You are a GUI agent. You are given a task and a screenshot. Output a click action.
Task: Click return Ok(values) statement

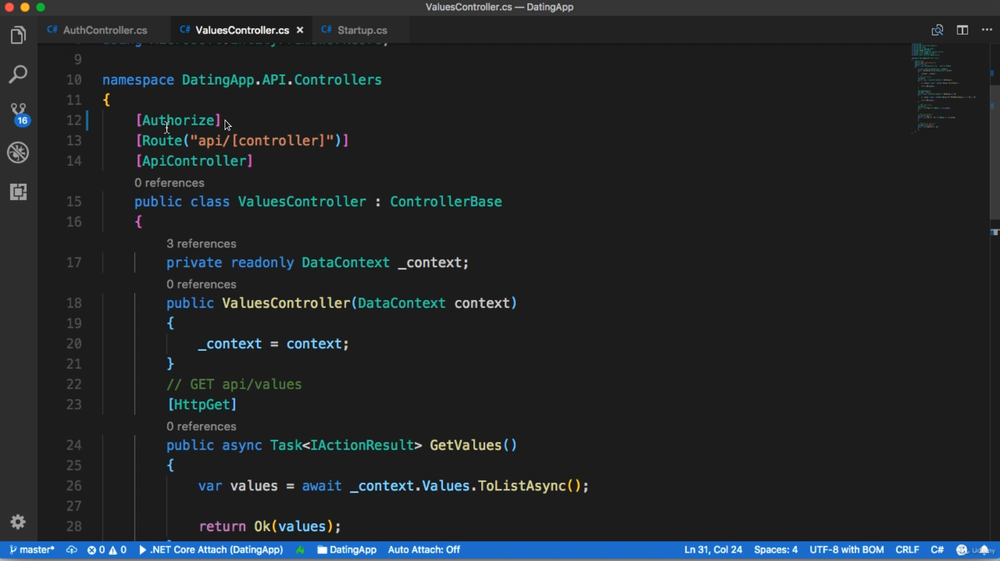[270, 527]
